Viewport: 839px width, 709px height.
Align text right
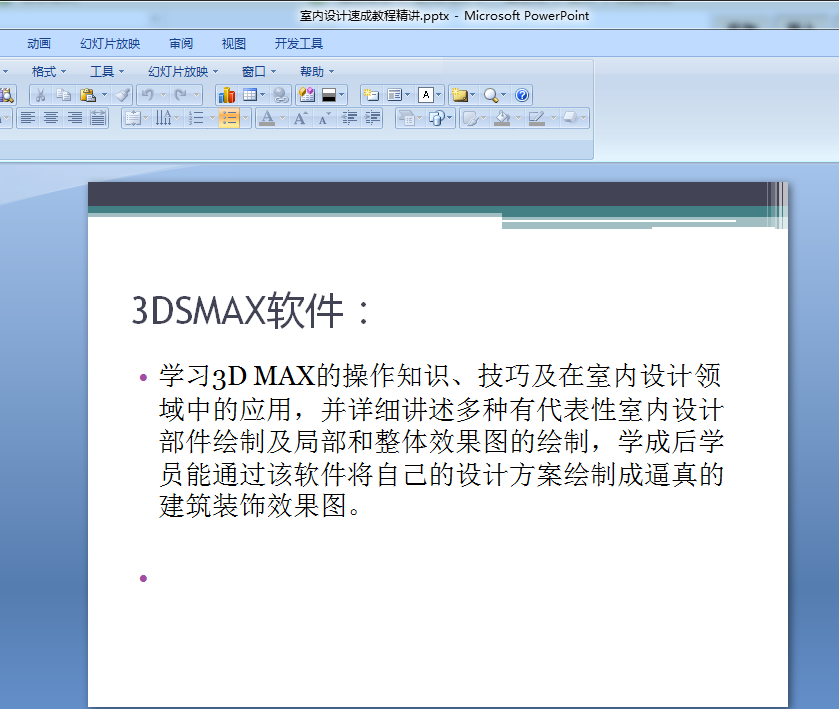[x=75, y=118]
